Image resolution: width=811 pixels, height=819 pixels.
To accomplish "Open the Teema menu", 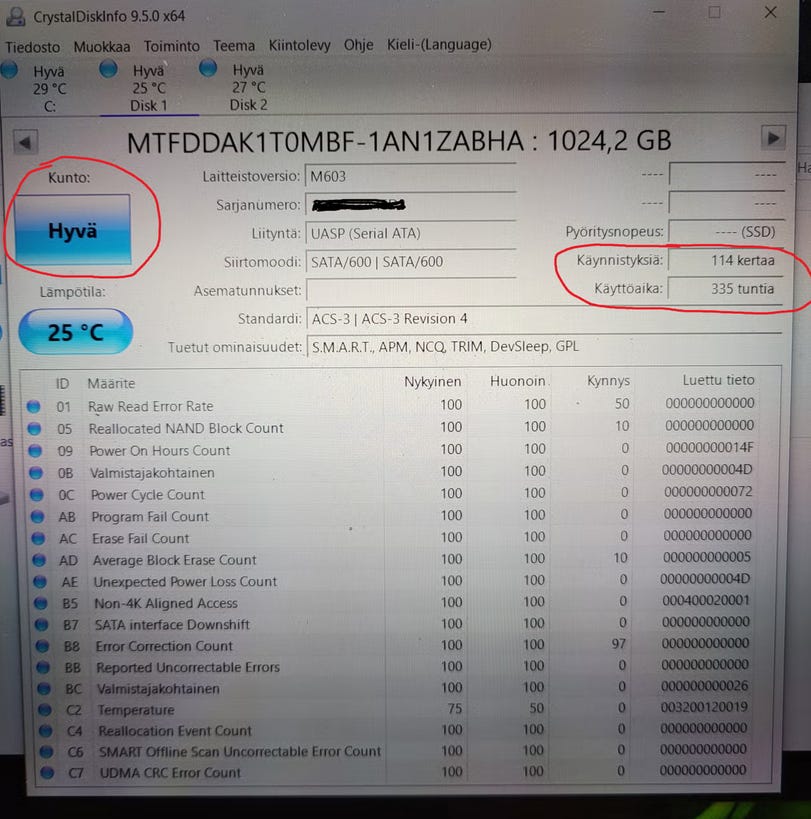I will (x=234, y=46).
